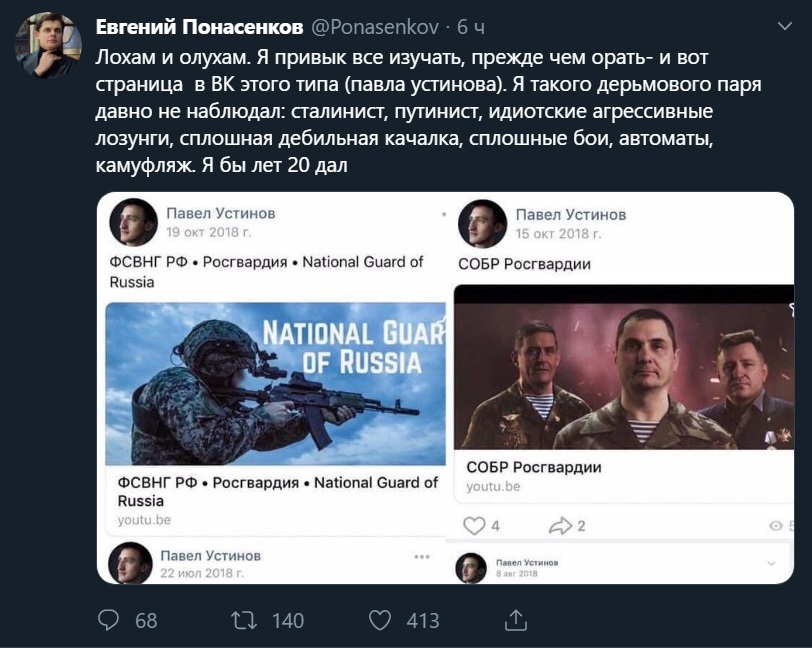Open the tweet share icon
812x648 pixels.
[515, 620]
